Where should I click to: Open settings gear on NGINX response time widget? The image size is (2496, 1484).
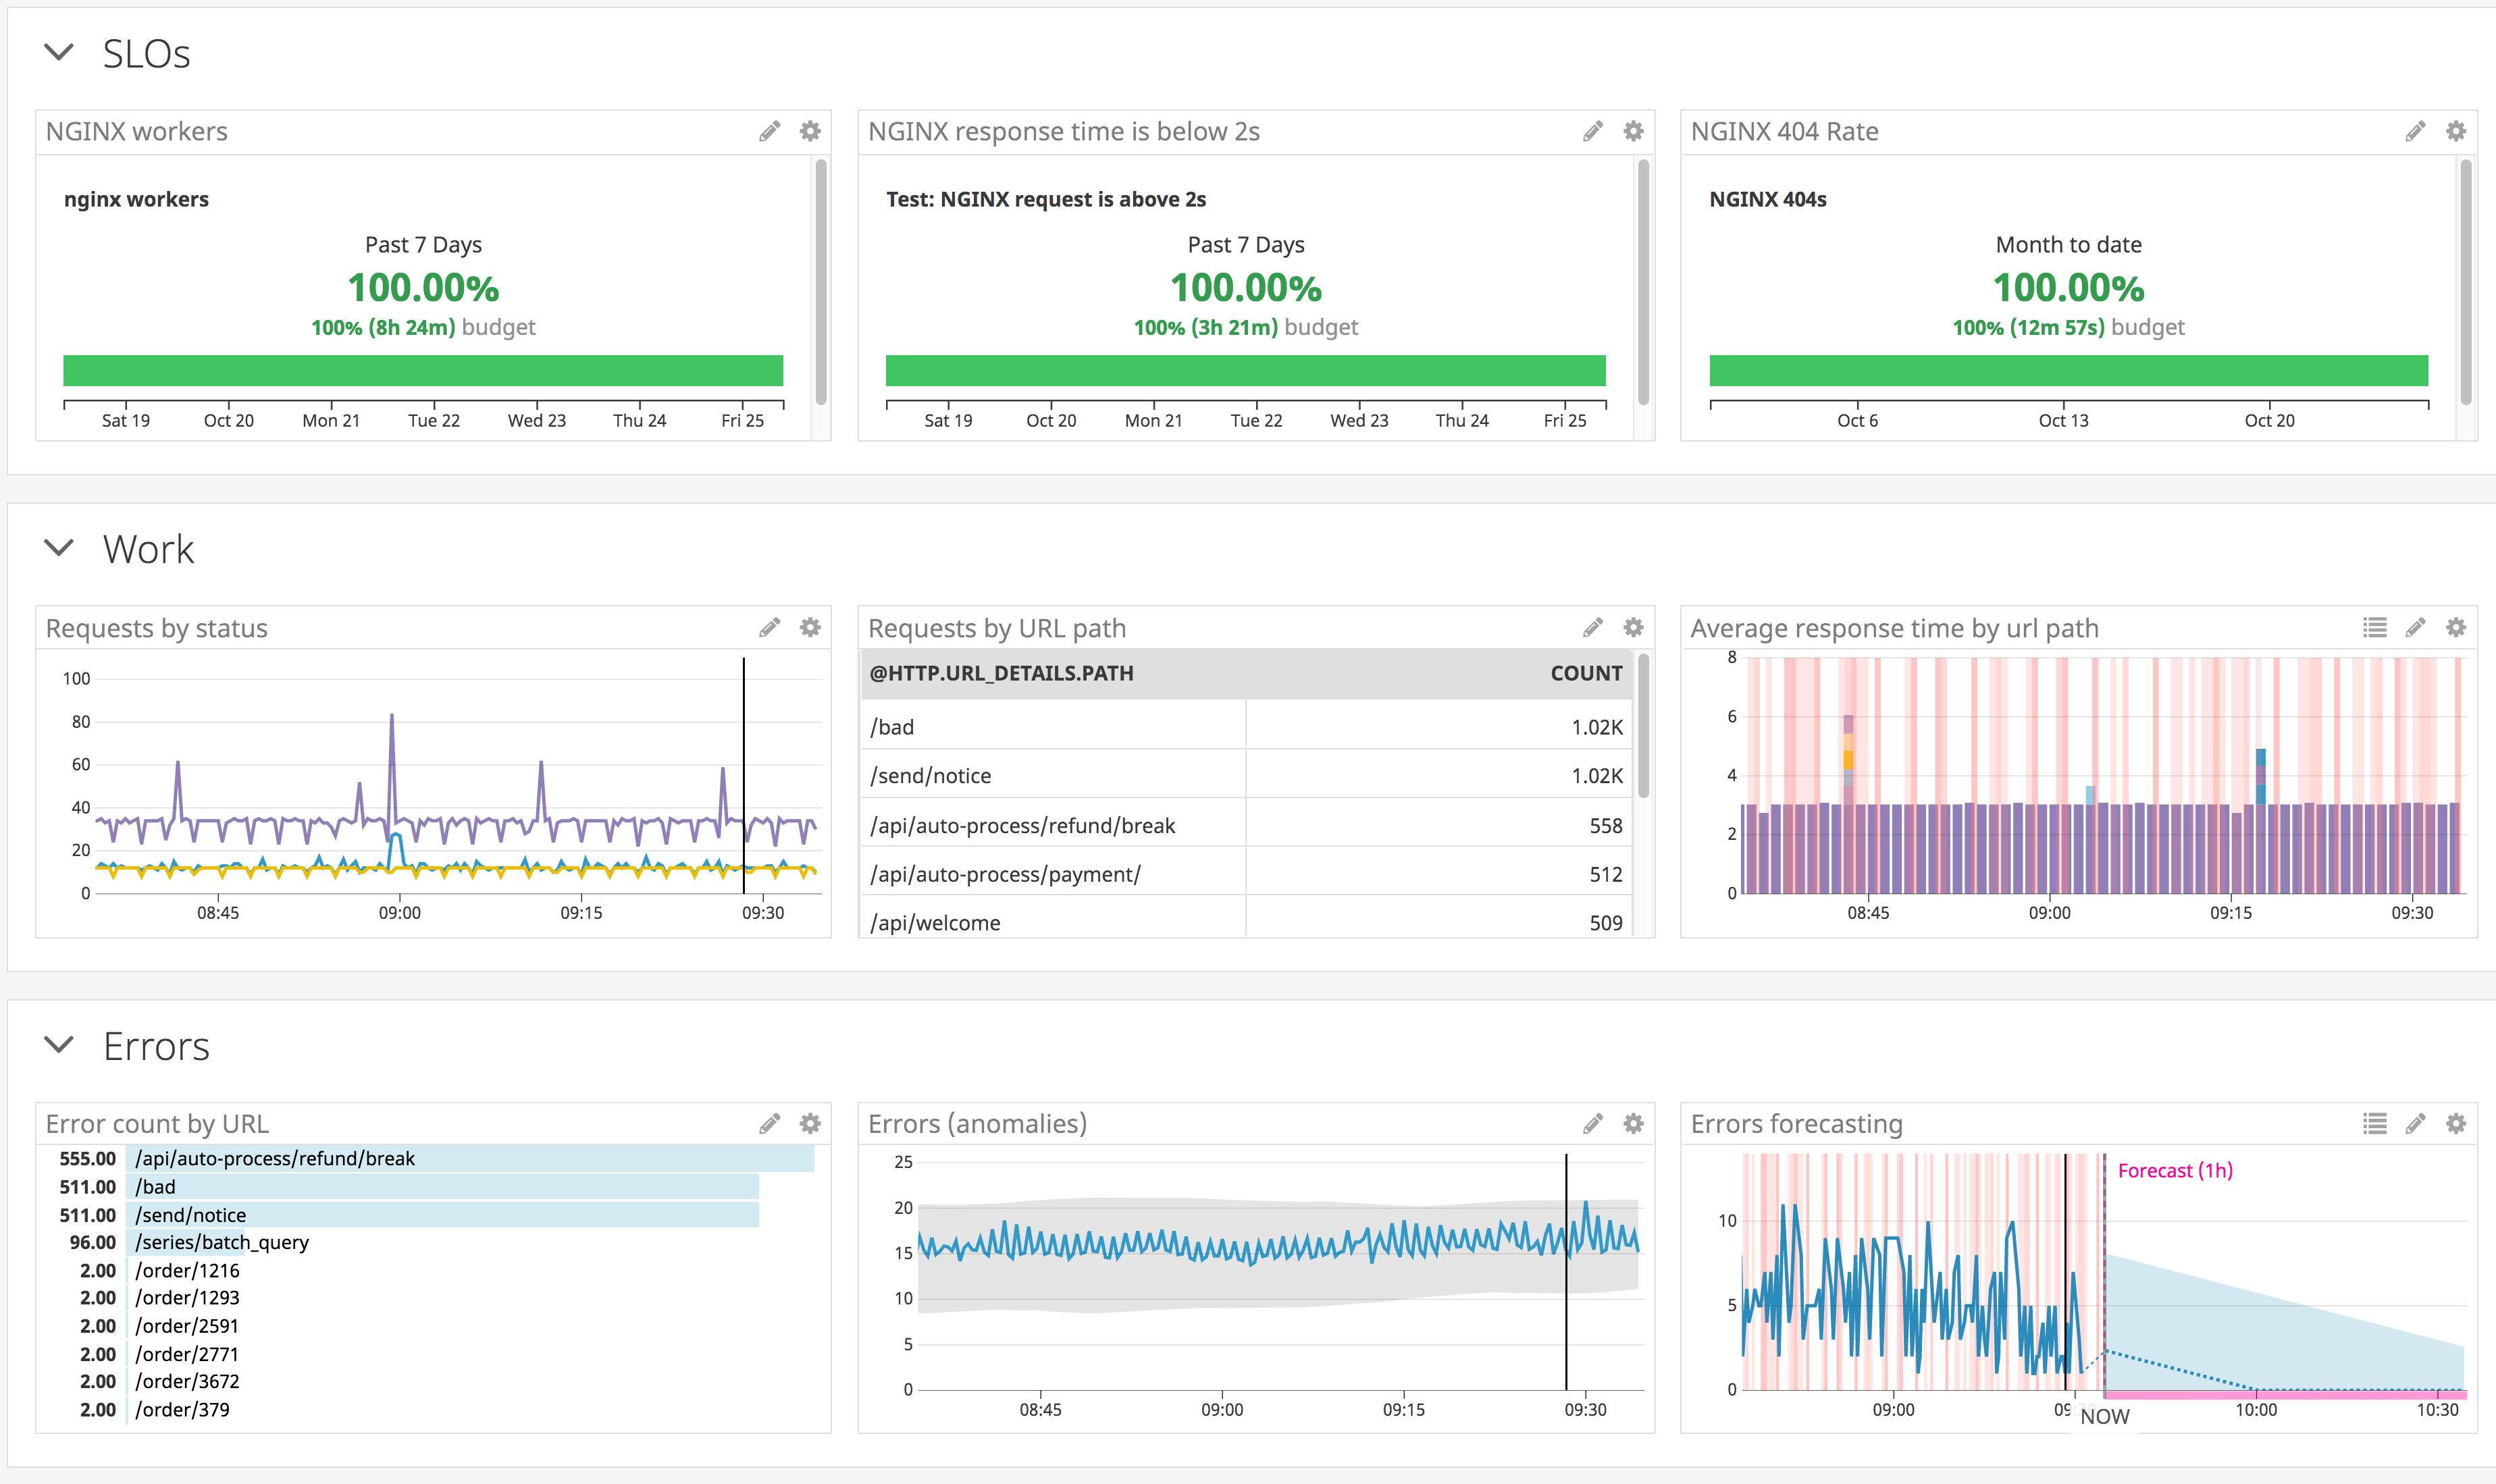point(1633,130)
